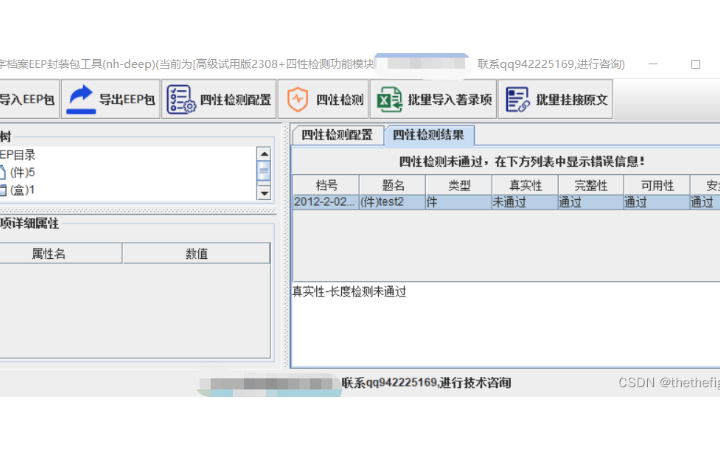Click the 可用性 column header
Viewport: 720px width, 450px height.
[657, 185]
